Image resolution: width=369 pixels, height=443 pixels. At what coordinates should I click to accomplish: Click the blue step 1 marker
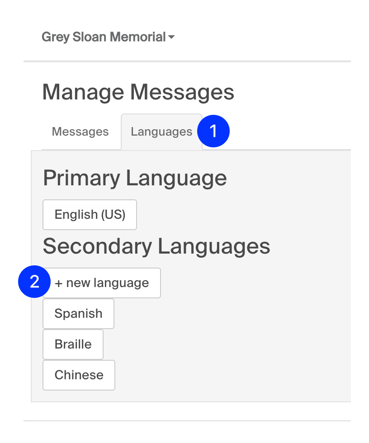[213, 131]
